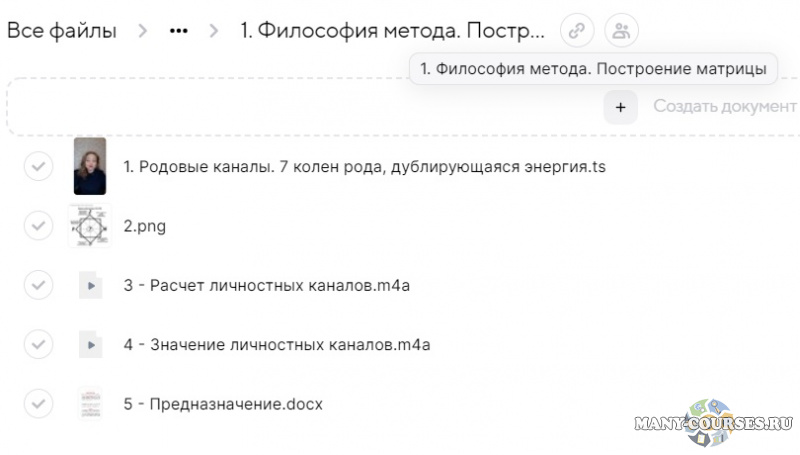Tick the checkbox next to 2.png
Image resolution: width=800 pixels, height=455 pixels.
tap(38, 226)
